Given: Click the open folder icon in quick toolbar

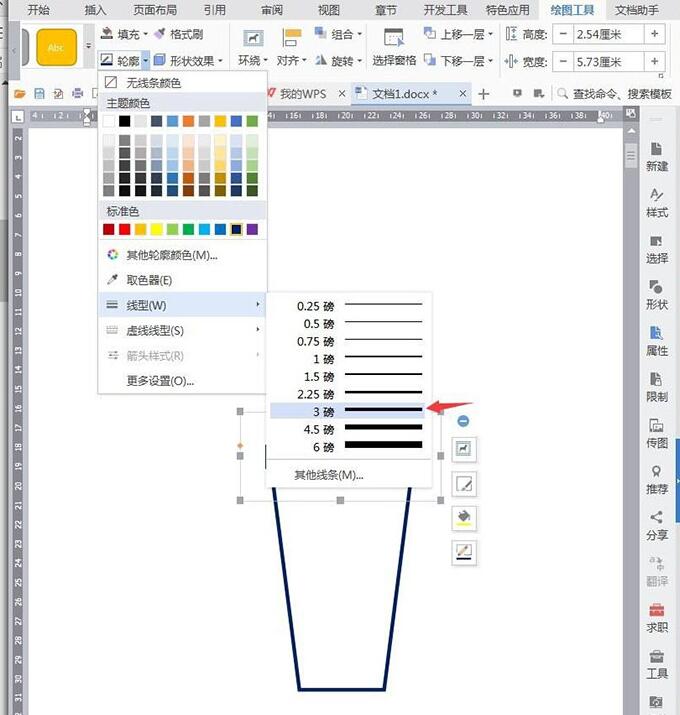Looking at the screenshot, I should click(19, 94).
